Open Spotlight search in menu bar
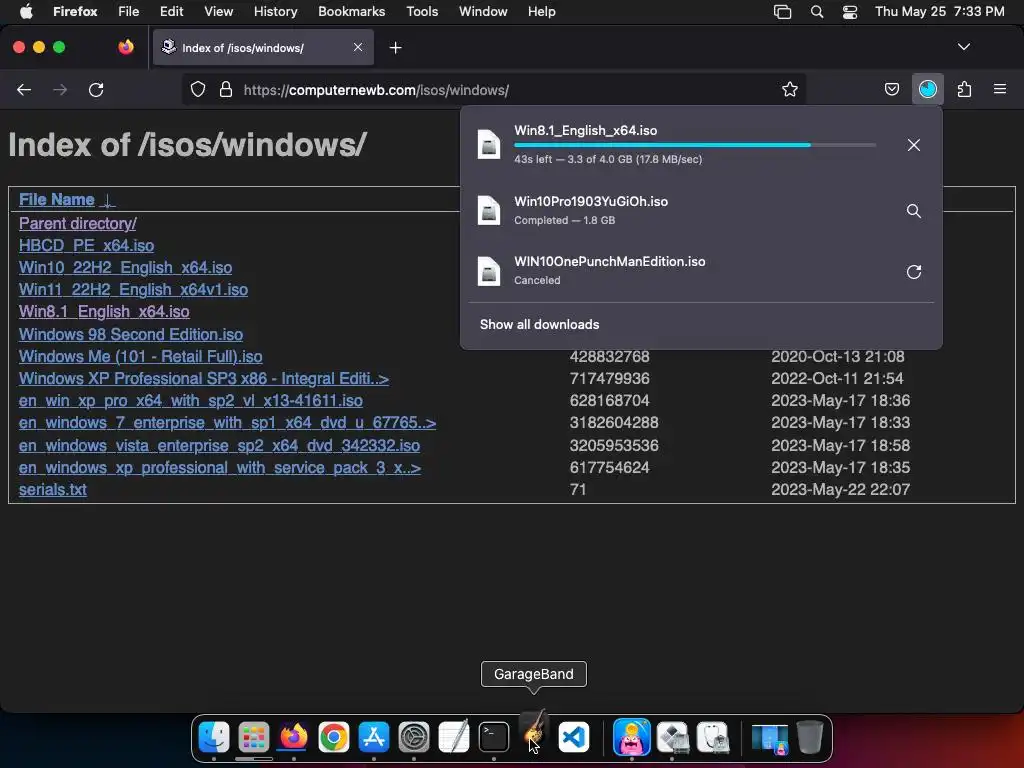 tap(816, 12)
